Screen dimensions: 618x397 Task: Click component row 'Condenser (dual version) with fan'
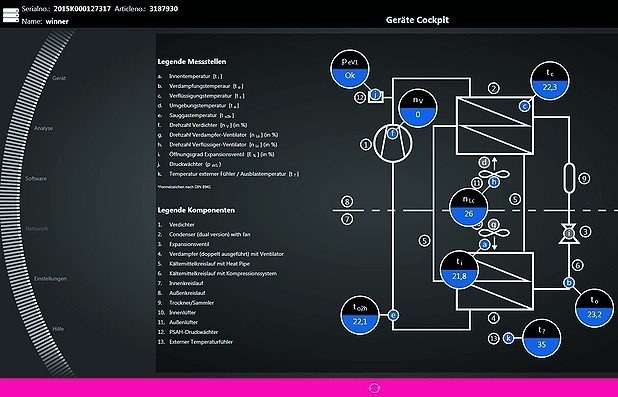[204, 234]
